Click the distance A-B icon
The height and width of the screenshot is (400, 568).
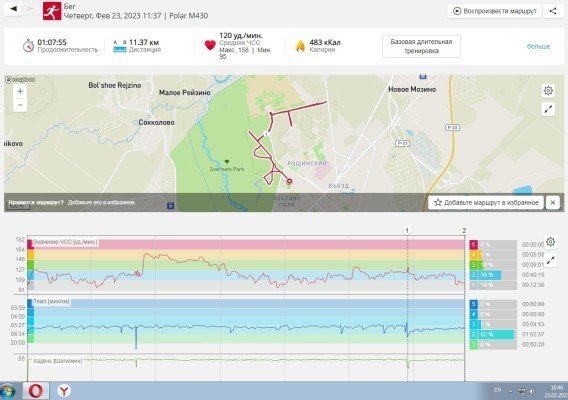pos(120,46)
